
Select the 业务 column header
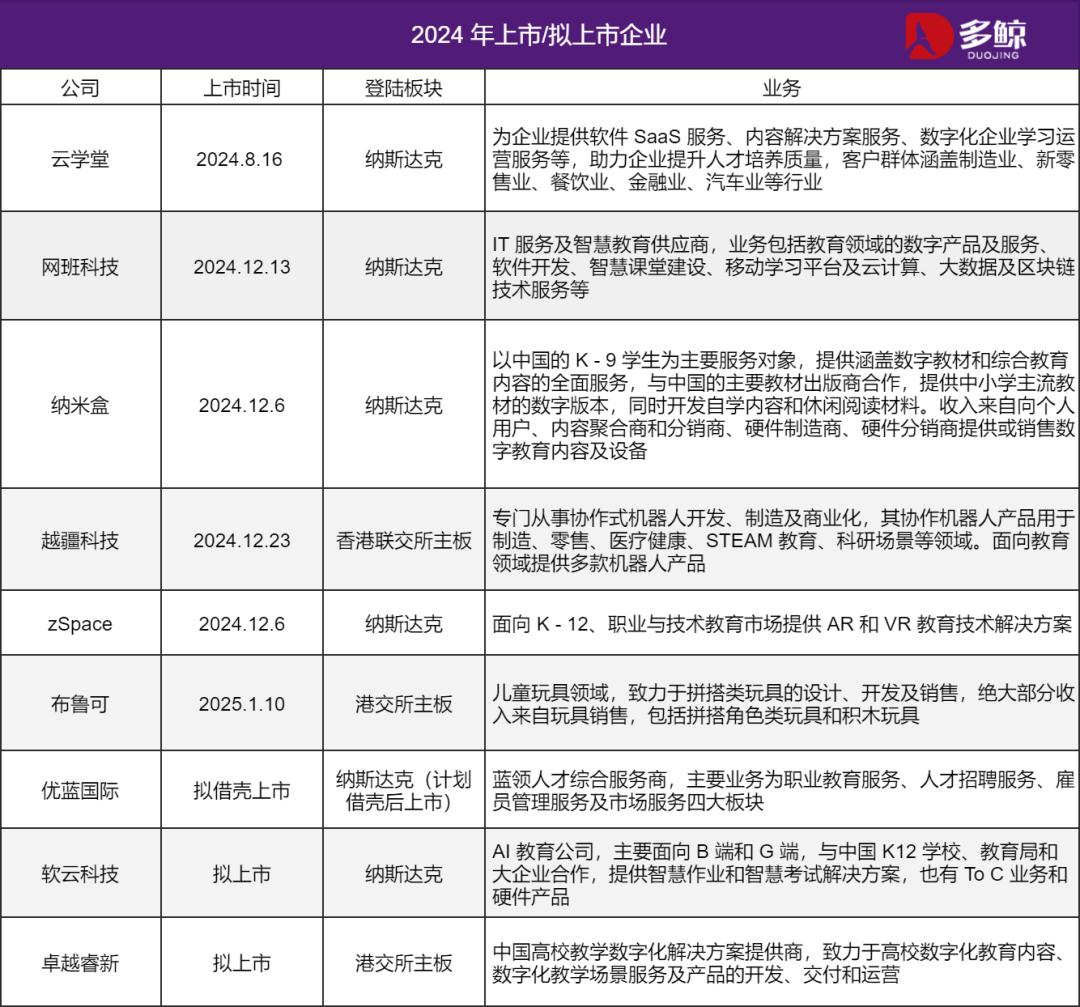782,88
